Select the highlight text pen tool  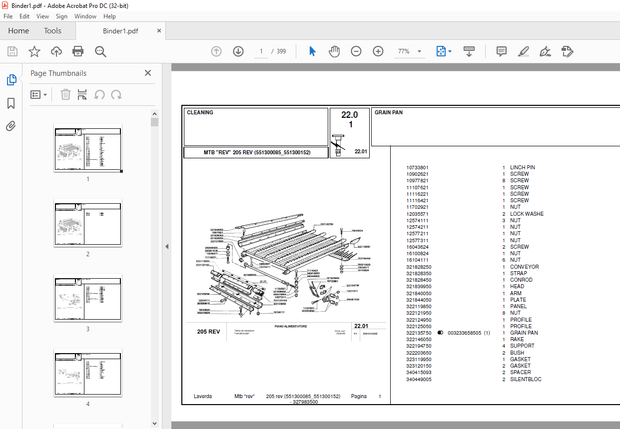[523, 51]
